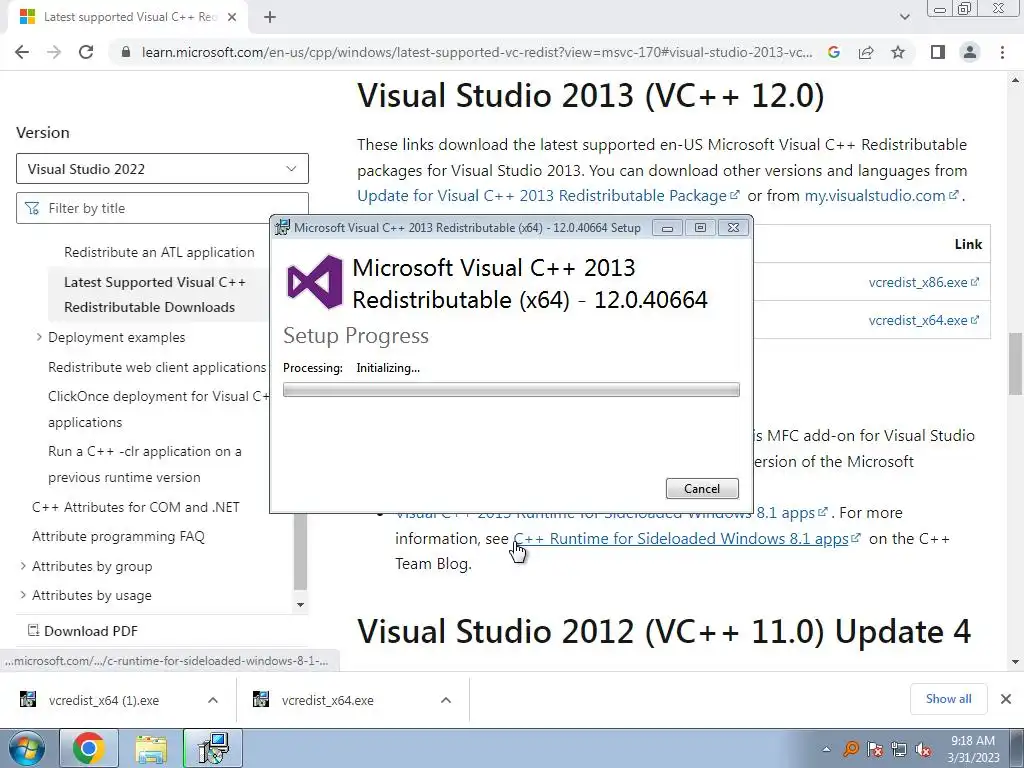Image resolution: width=1024 pixels, height=768 pixels.
Task: Bookmark this page with the star
Action: (898, 52)
